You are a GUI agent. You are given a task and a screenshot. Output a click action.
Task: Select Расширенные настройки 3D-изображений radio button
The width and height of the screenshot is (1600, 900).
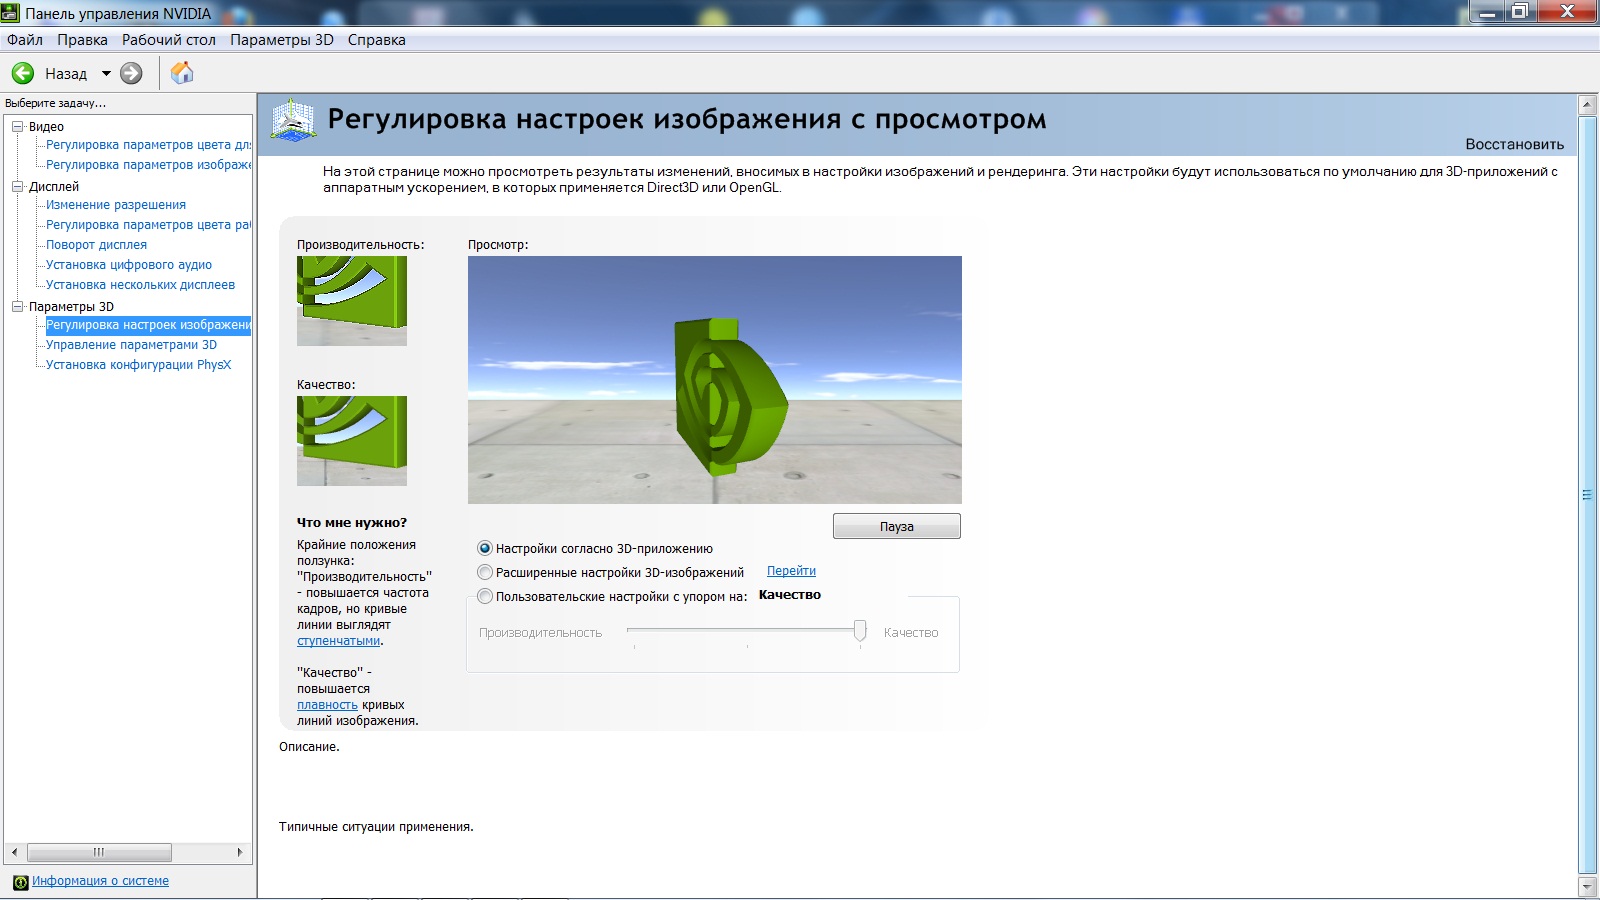pos(485,572)
